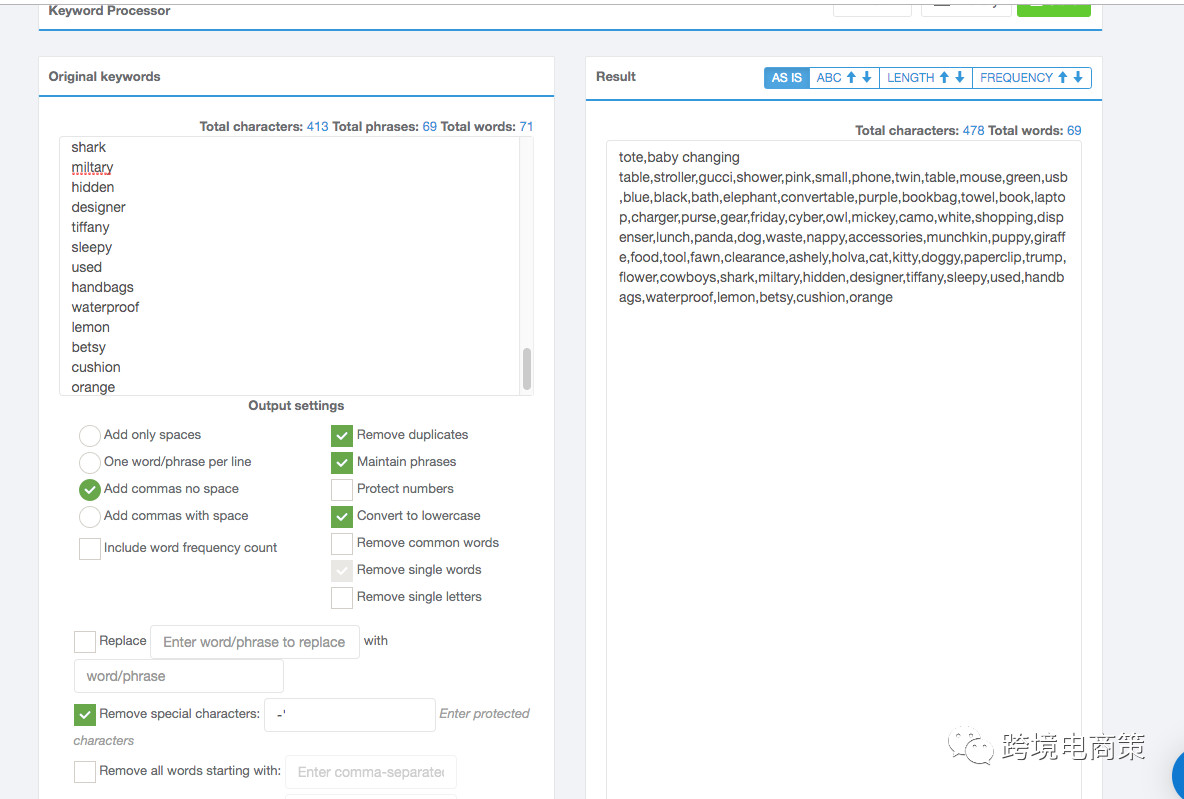Click FREQUENCY ascending sort arrow
Screen dimensions: 1184x799
click(x=1063, y=77)
